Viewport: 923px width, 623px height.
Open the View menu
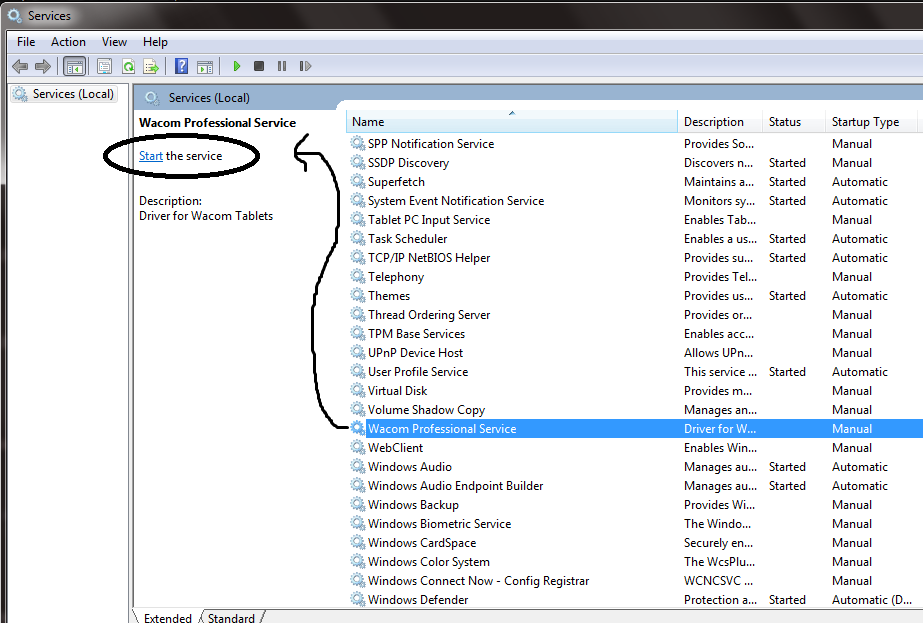tap(114, 42)
